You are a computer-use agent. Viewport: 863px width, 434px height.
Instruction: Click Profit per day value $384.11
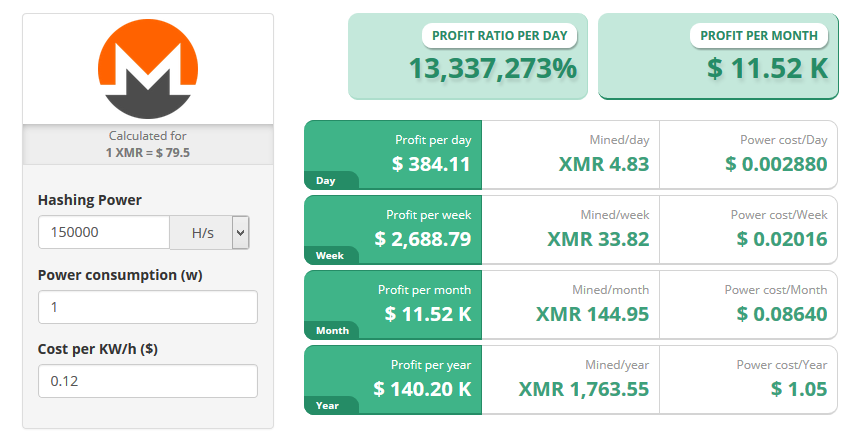421,164
